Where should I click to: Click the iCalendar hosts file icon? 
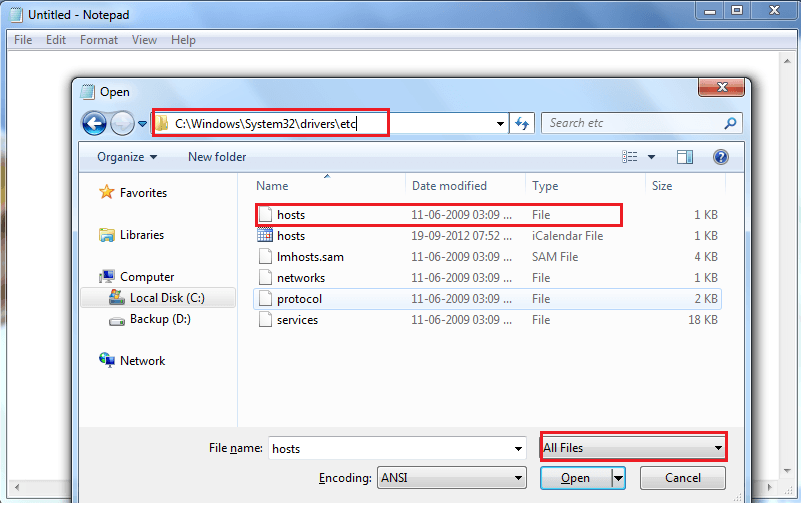[x=265, y=235]
